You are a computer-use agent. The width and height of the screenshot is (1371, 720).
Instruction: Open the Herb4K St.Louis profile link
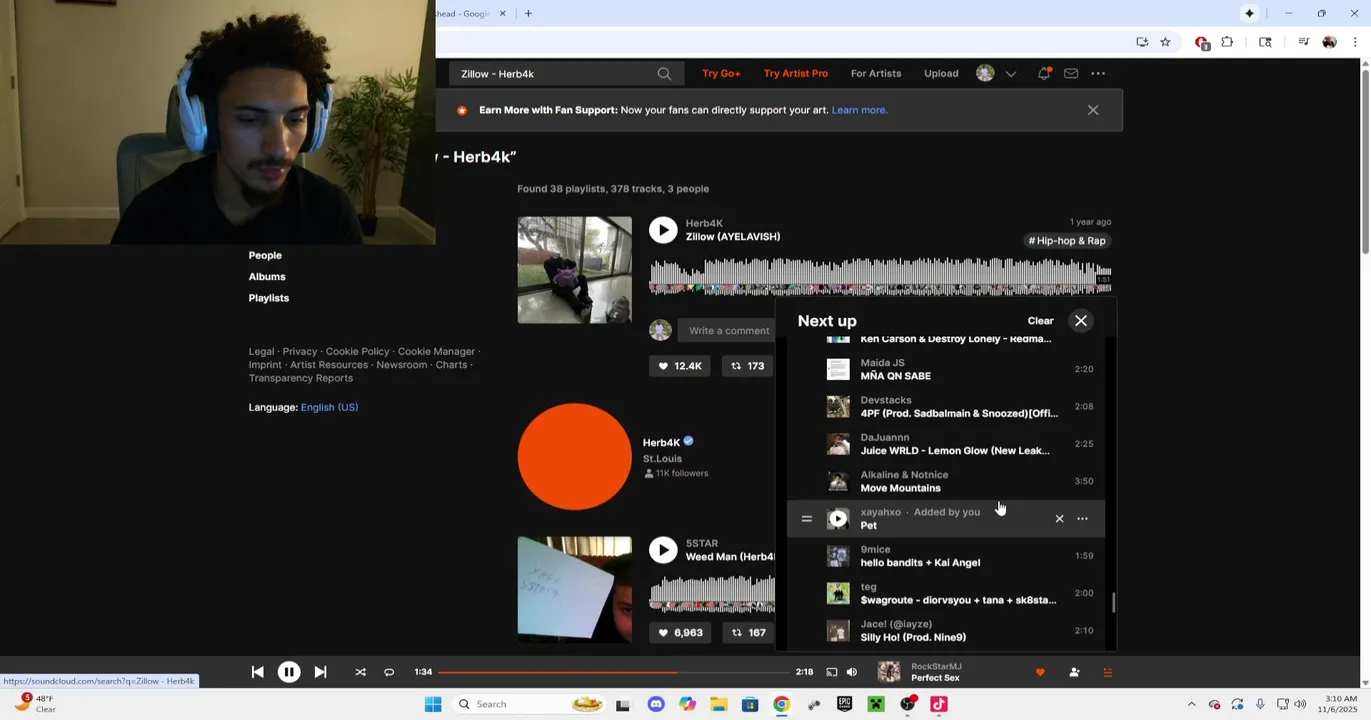pyautogui.click(x=661, y=443)
